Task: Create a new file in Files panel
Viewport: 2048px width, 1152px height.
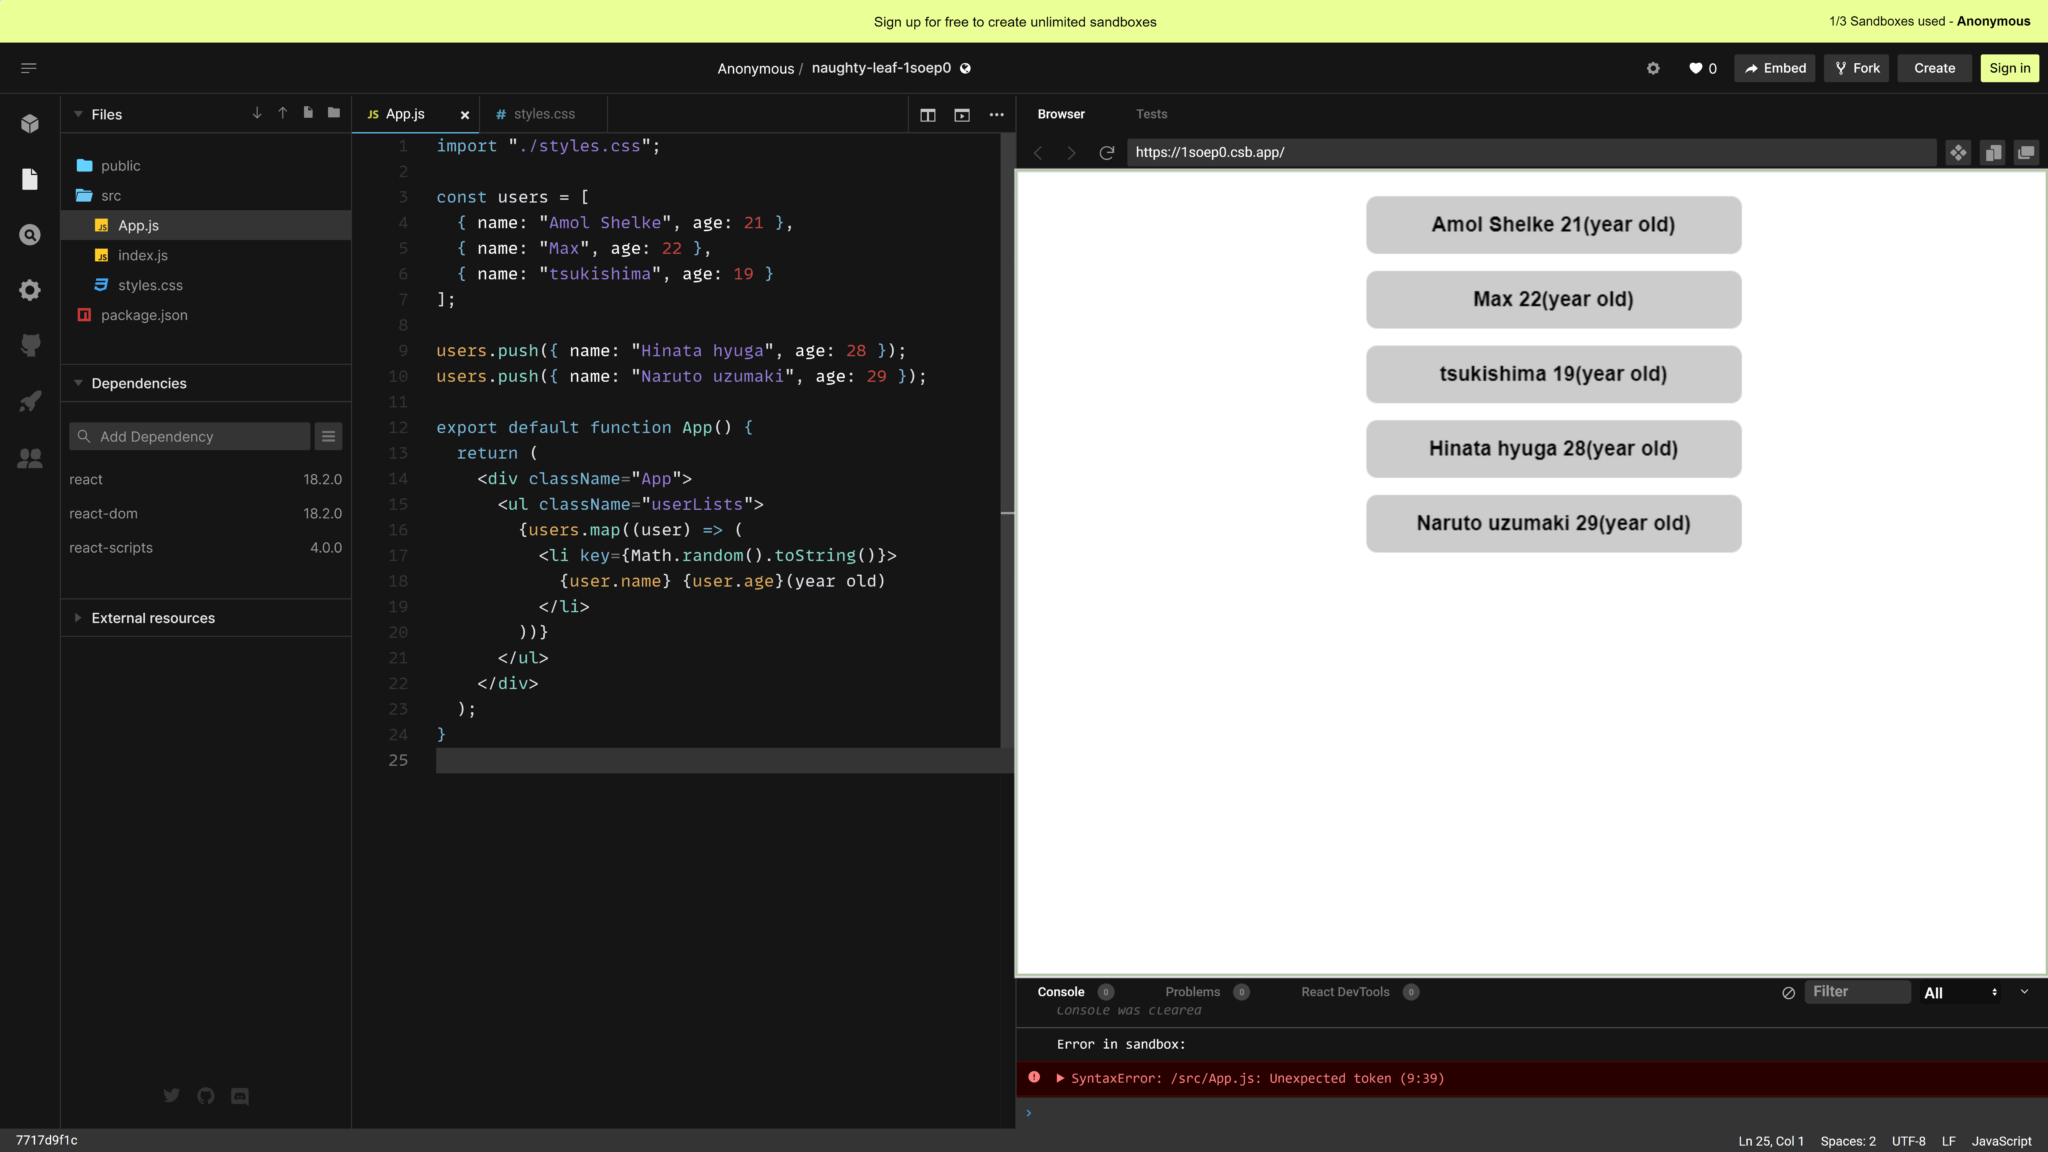Action: [x=308, y=113]
